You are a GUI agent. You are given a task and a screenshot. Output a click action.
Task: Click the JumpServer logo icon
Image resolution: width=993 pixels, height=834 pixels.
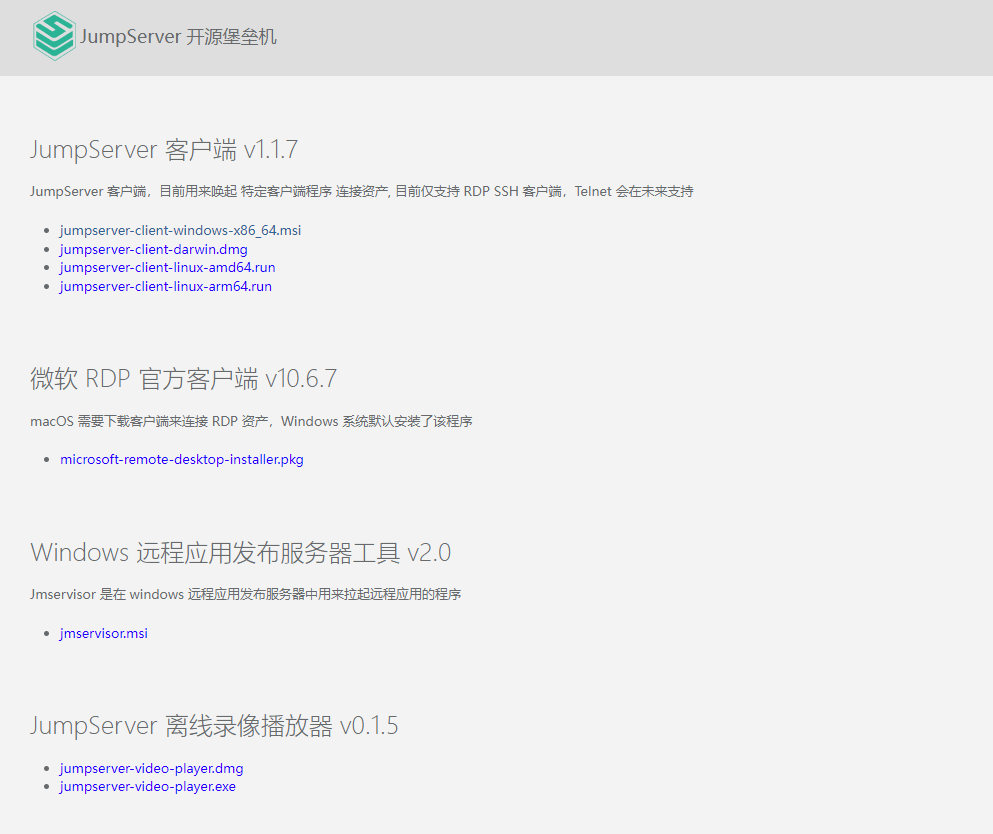[54, 36]
